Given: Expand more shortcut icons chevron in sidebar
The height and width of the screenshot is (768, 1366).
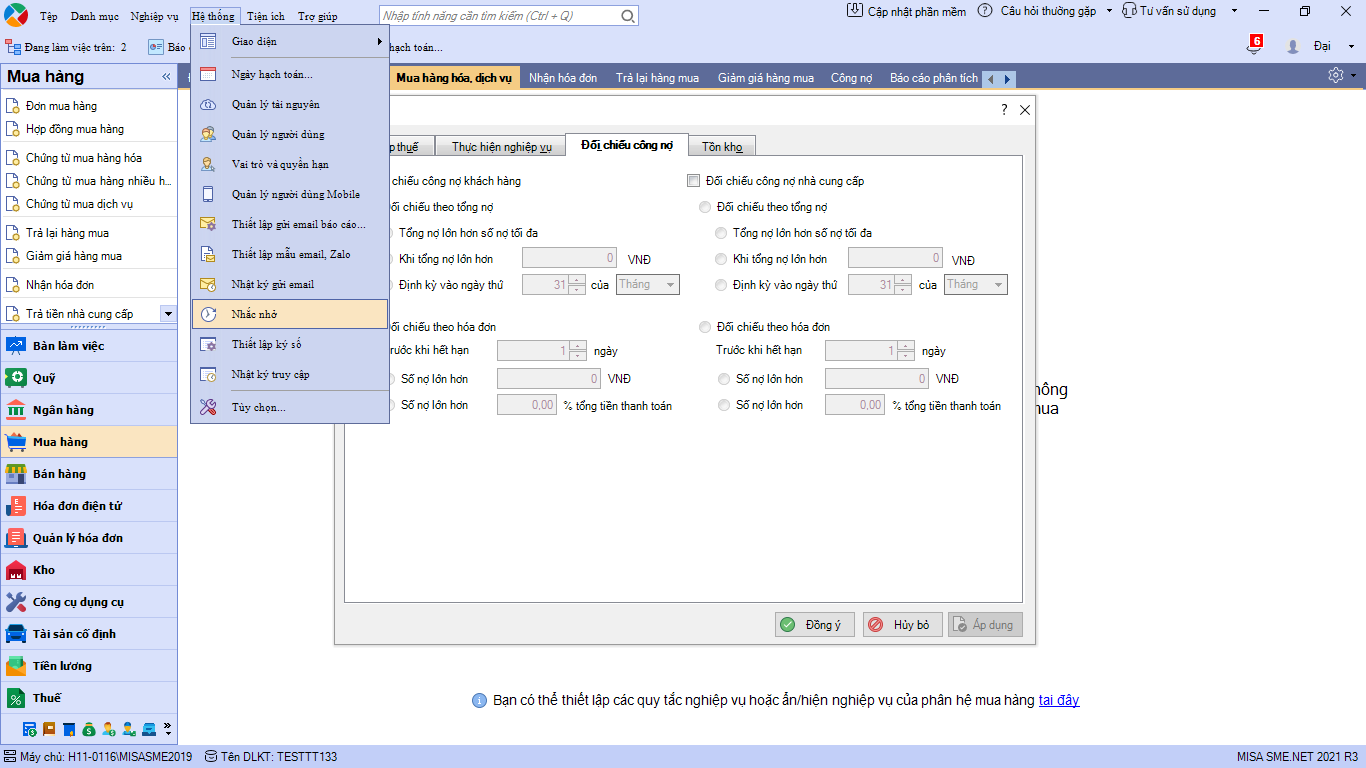Looking at the screenshot, I should 168,729.
